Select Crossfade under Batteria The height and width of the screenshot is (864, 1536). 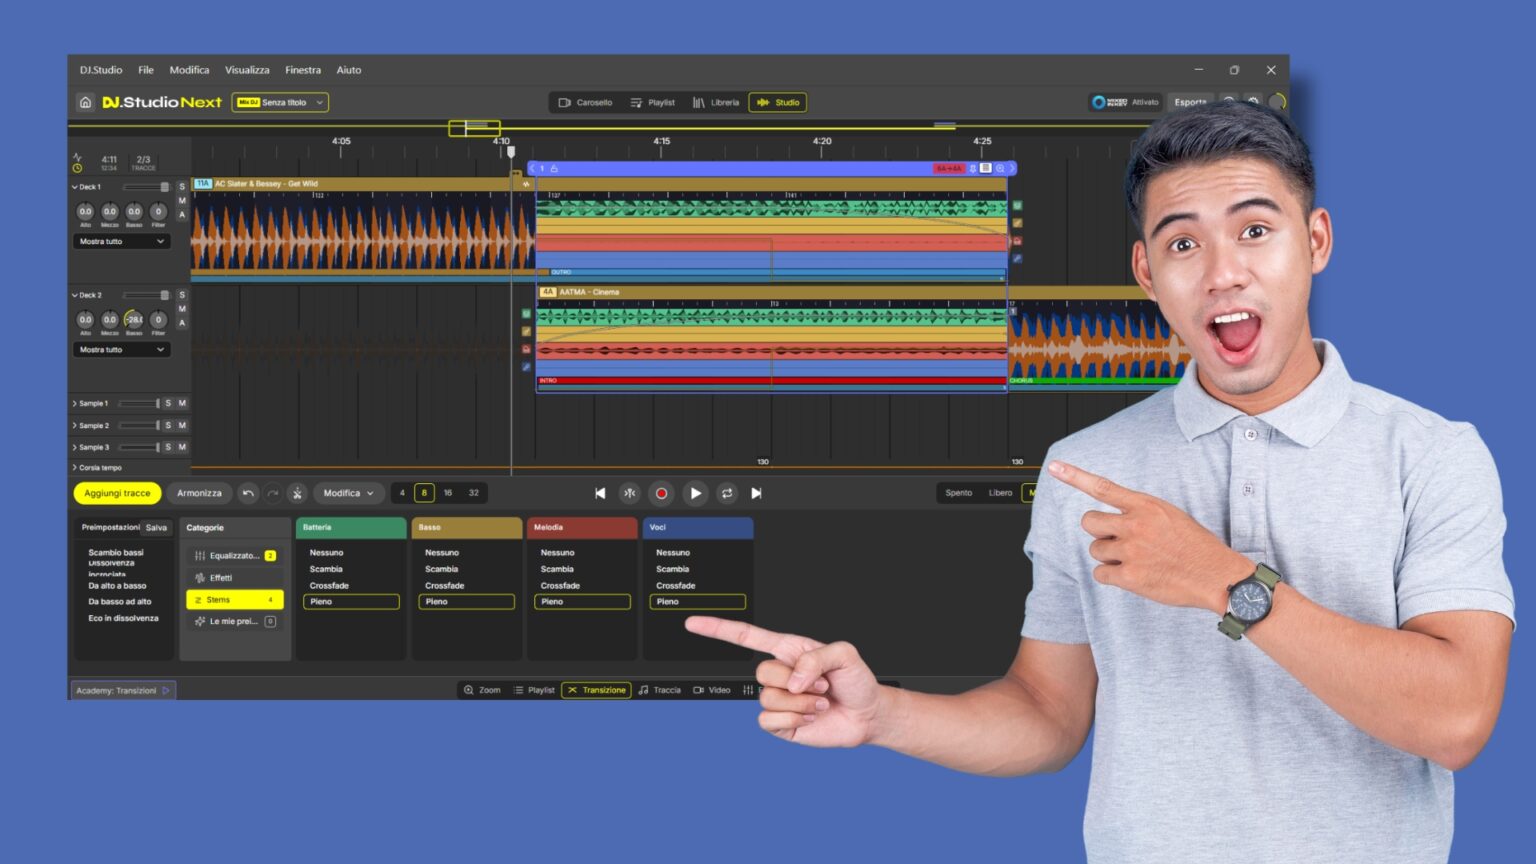pos(329,585)
